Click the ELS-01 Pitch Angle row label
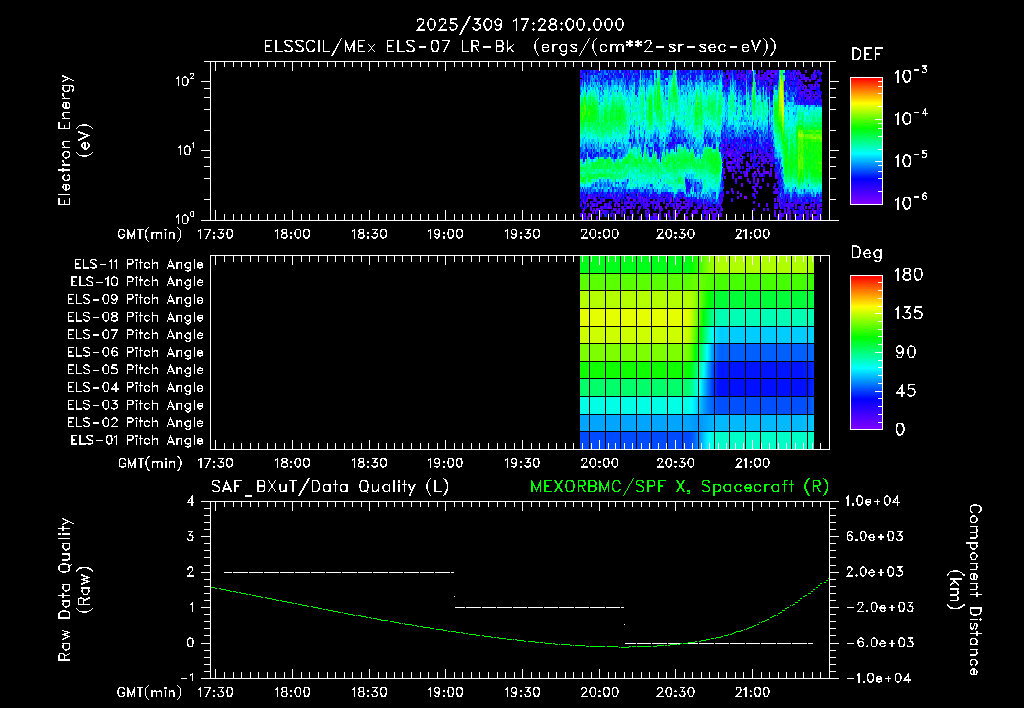Screen dimensions: 1024x708 point(137,440)
